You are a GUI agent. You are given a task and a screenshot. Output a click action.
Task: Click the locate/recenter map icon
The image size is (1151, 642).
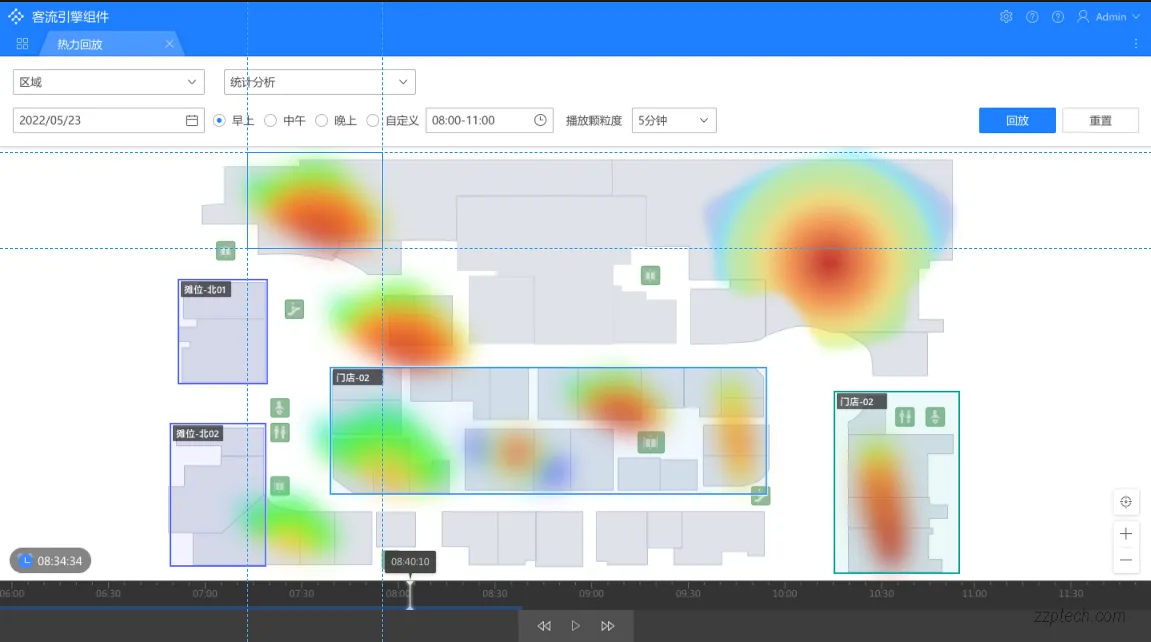1126,502
